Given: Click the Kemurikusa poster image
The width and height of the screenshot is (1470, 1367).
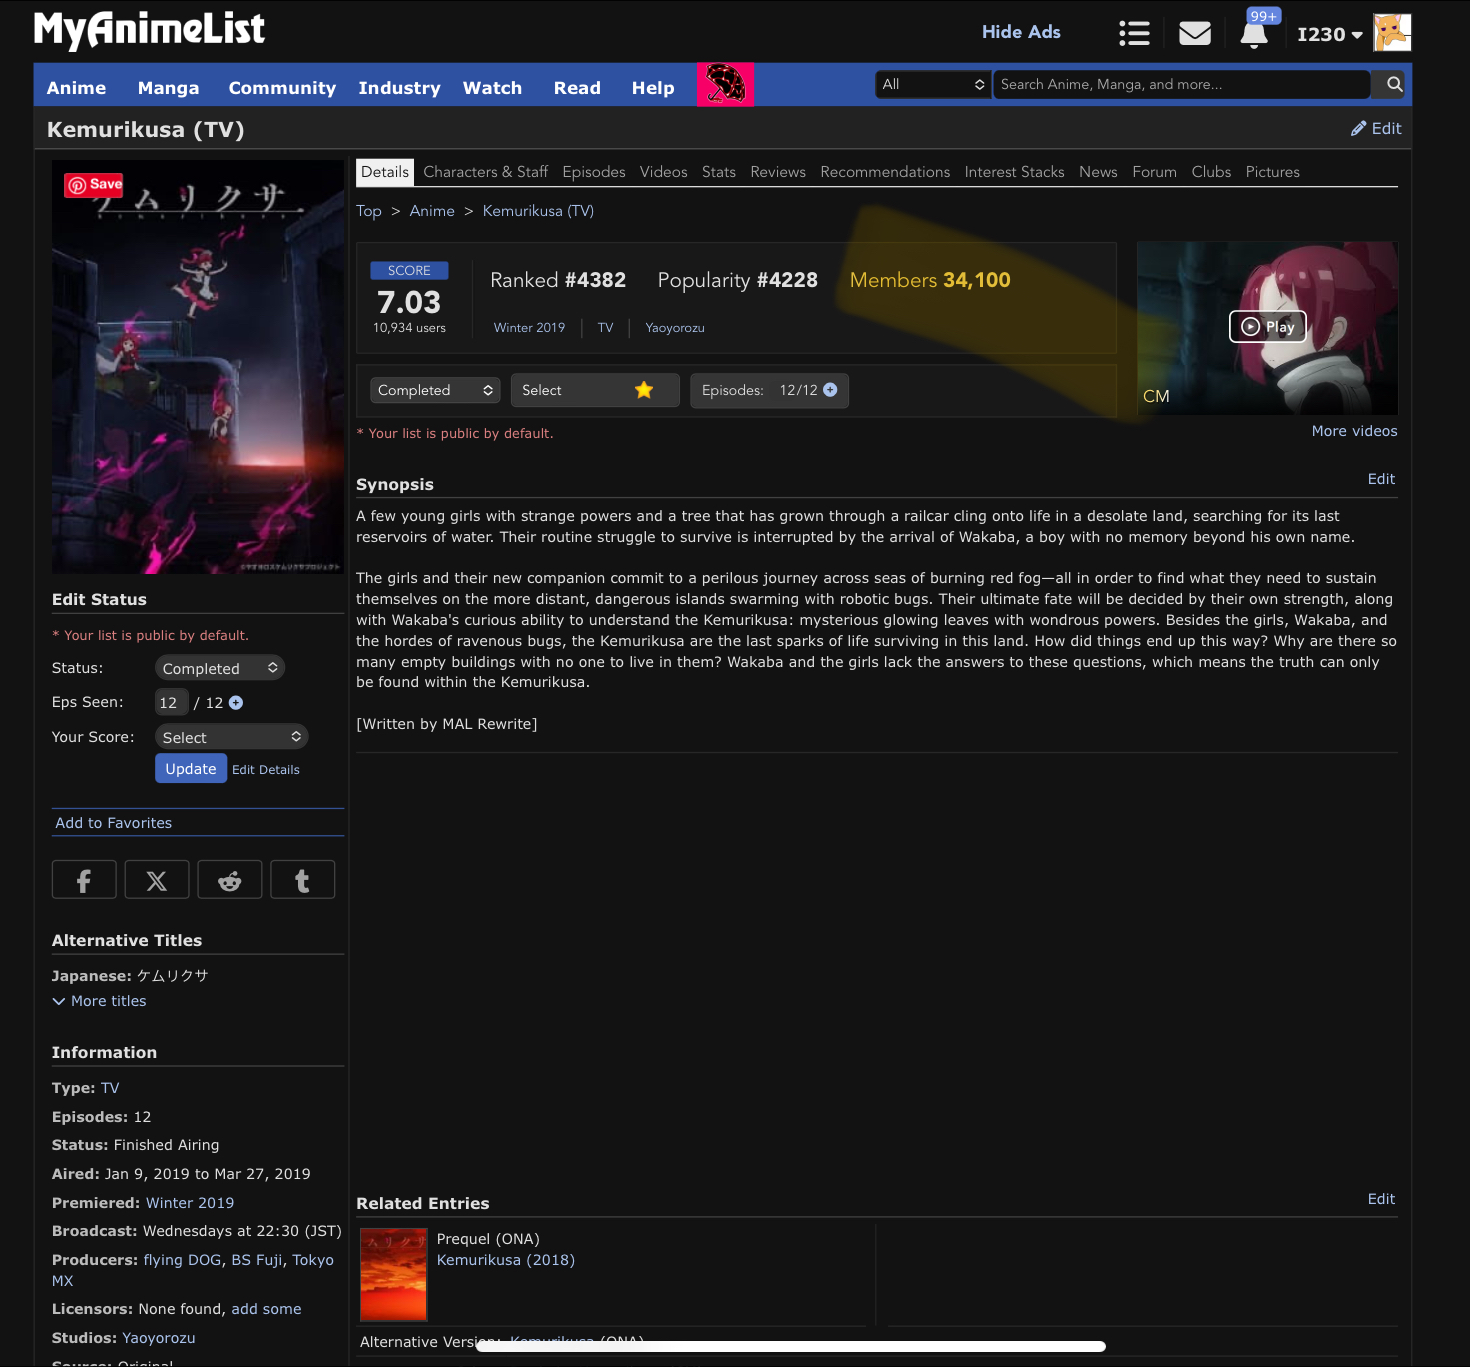Looking at the screenshot, I should 198,367.
